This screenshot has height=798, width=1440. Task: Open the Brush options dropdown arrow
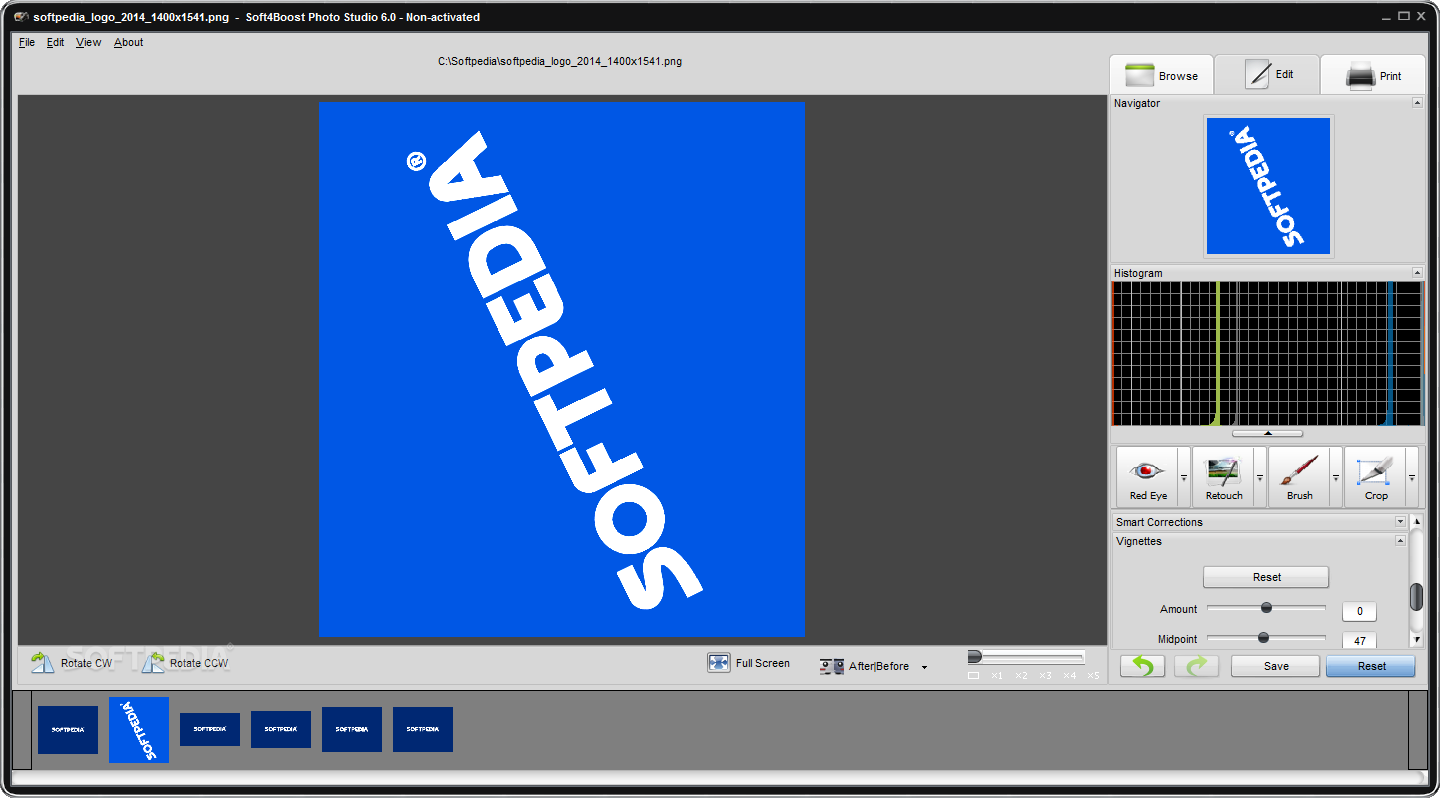click(1336, 477)
